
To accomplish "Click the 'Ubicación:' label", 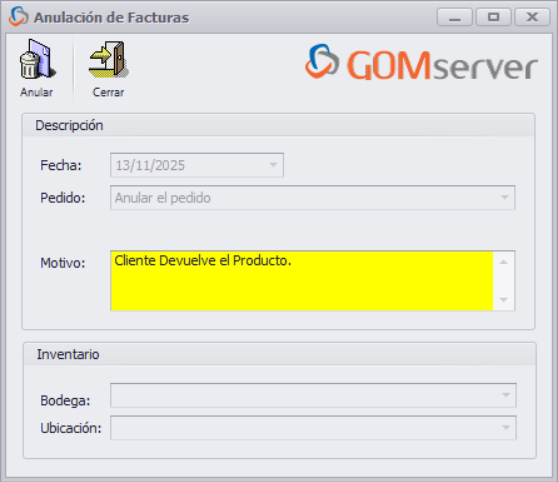I will [x=71, y=428].
